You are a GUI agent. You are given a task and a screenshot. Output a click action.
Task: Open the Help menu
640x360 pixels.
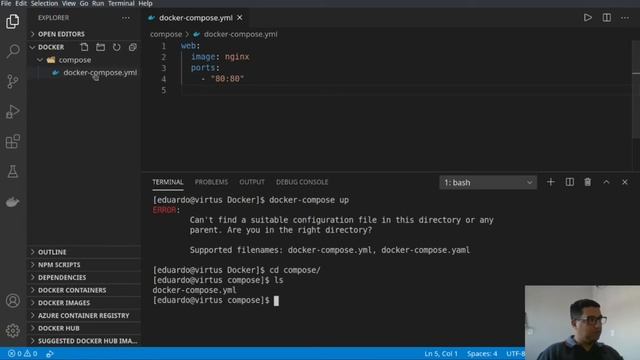tap(145, 3)
